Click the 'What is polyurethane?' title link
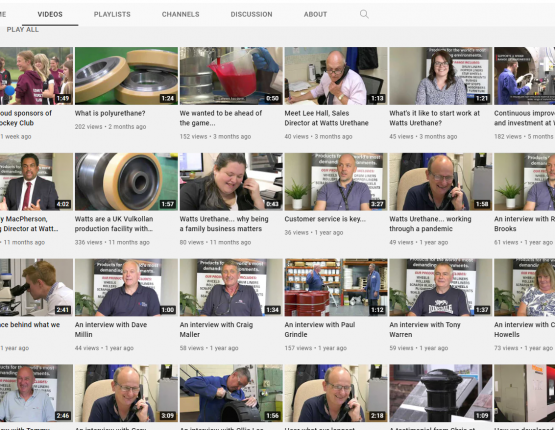This screenshot has height=430, width=555. [110, 113]
